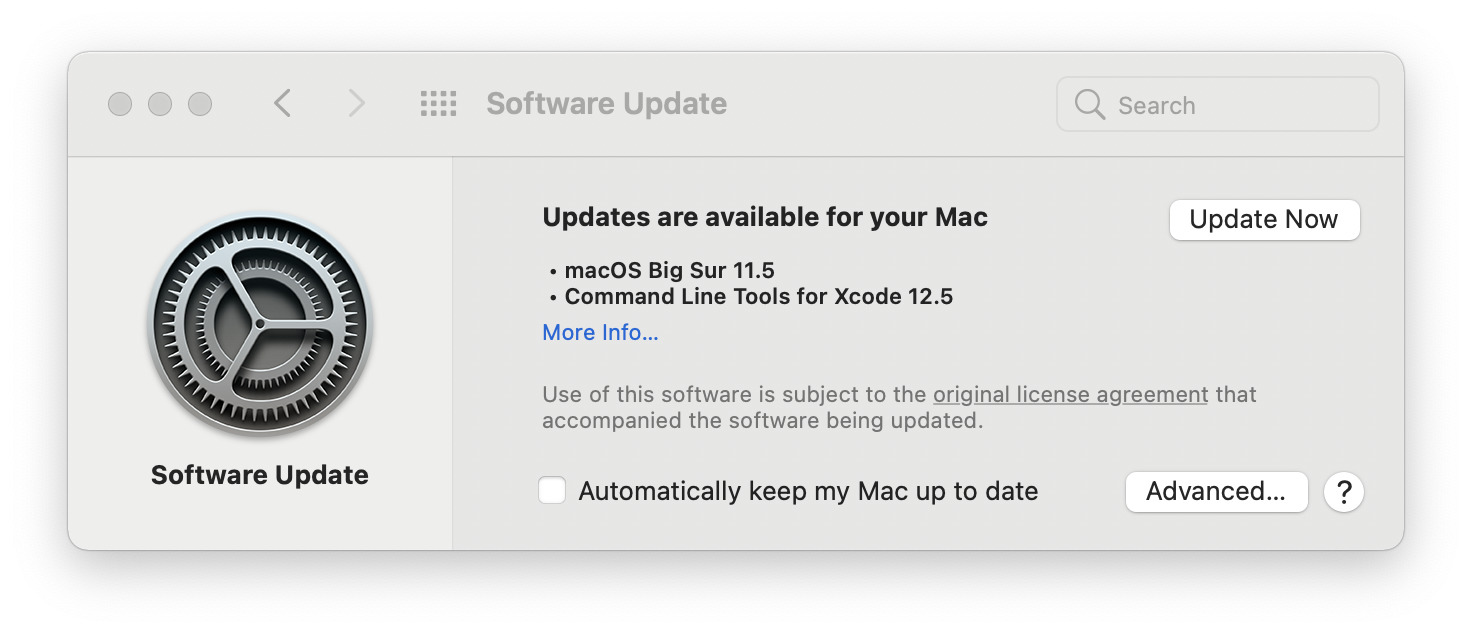Zoom the window using the third light
The image size is (1472, 634).
[200, 104]
